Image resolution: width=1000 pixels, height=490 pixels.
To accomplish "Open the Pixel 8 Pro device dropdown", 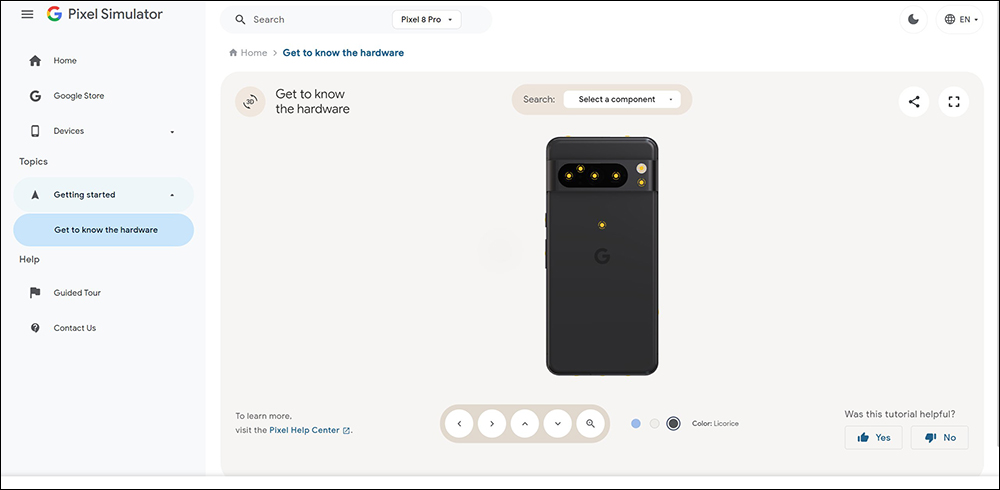I will 427,20.
